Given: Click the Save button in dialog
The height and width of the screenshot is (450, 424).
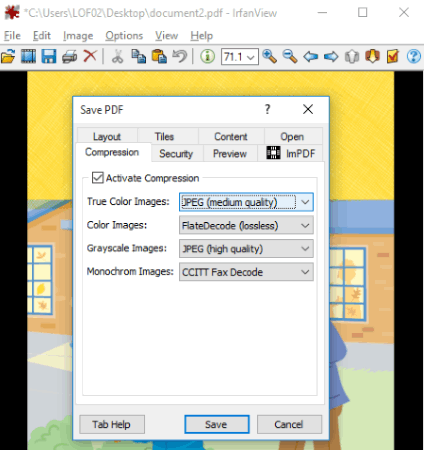Looking at the screenshot, I should (217, 424).
